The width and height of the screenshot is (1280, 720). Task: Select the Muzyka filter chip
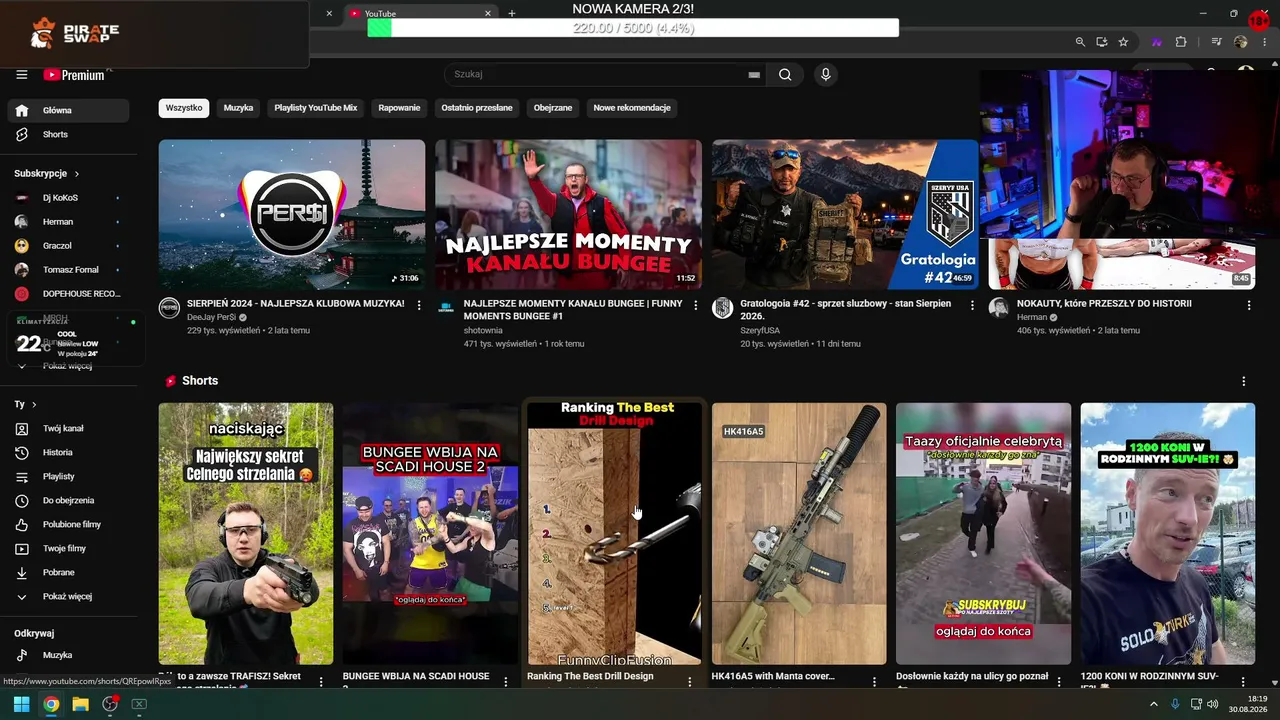click(x=238, y=108)
